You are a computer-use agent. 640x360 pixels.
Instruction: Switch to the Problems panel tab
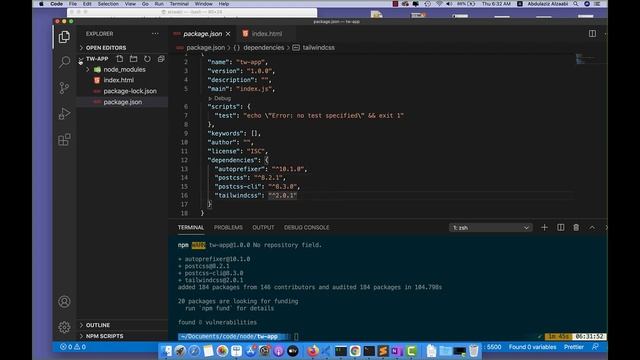pyautogui.click(x=228, y=227)
